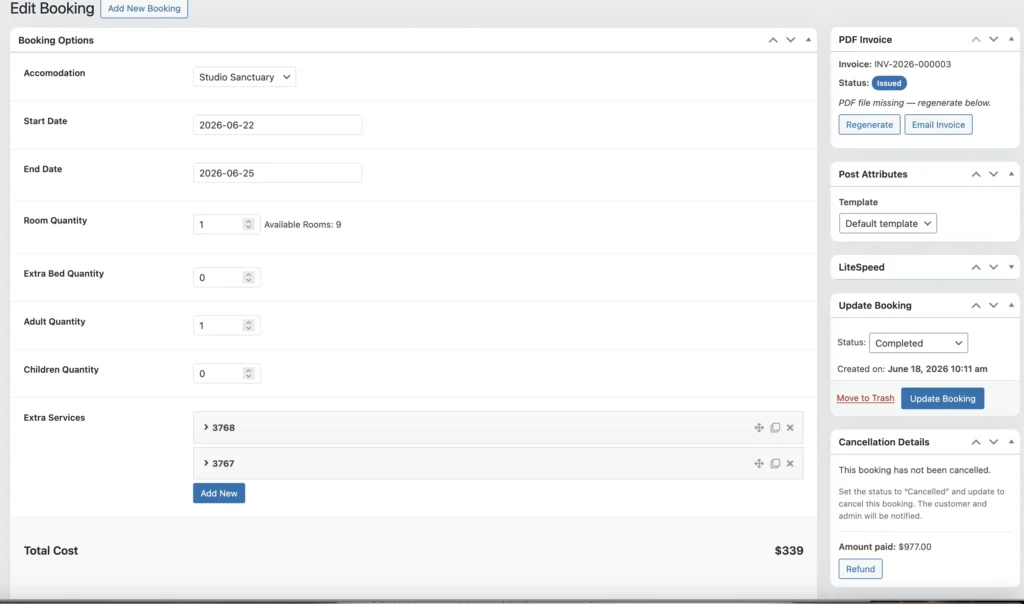The width and height of the screenshot is (1024, 604).
Task: Collapse the Update Booking panel
Action: (x=1011, y=306)
